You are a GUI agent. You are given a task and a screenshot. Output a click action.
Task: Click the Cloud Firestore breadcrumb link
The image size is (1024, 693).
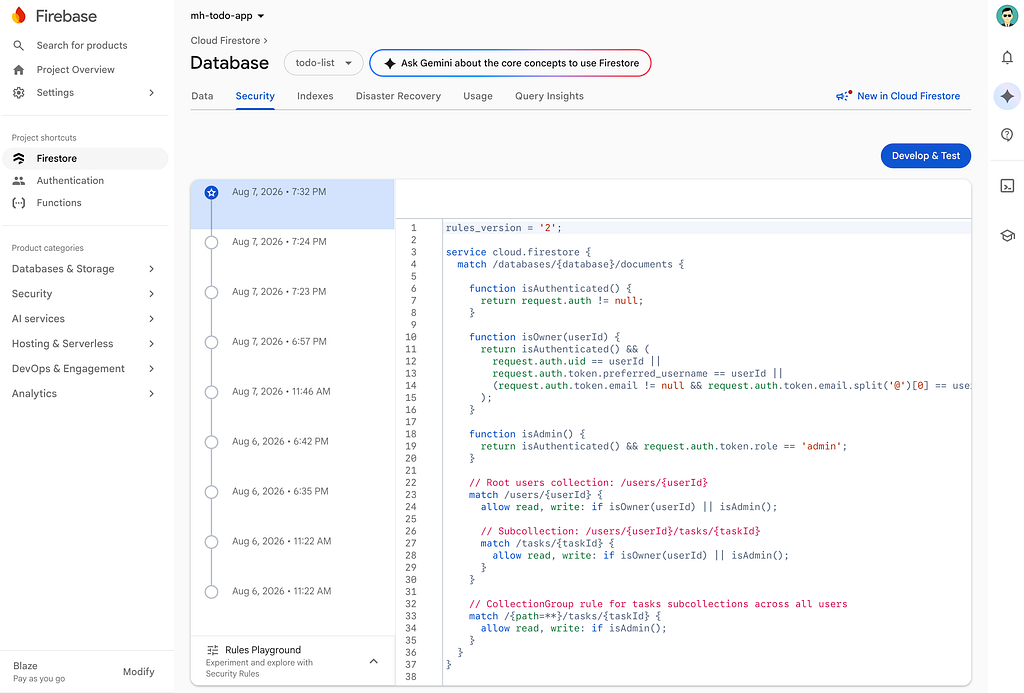pos(225,40)
